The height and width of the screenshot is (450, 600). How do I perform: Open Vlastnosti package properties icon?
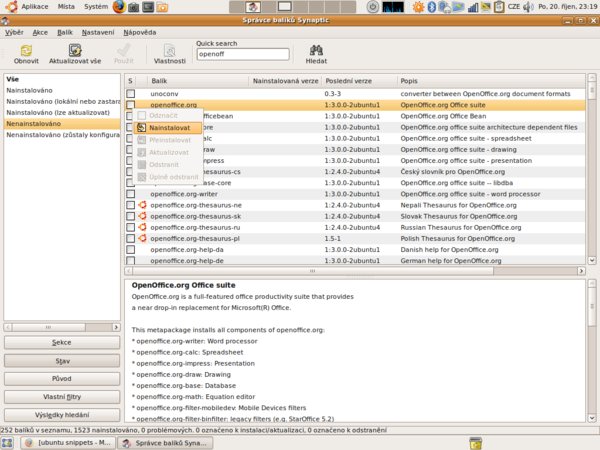pyautogui.click(x=170, y=50)
